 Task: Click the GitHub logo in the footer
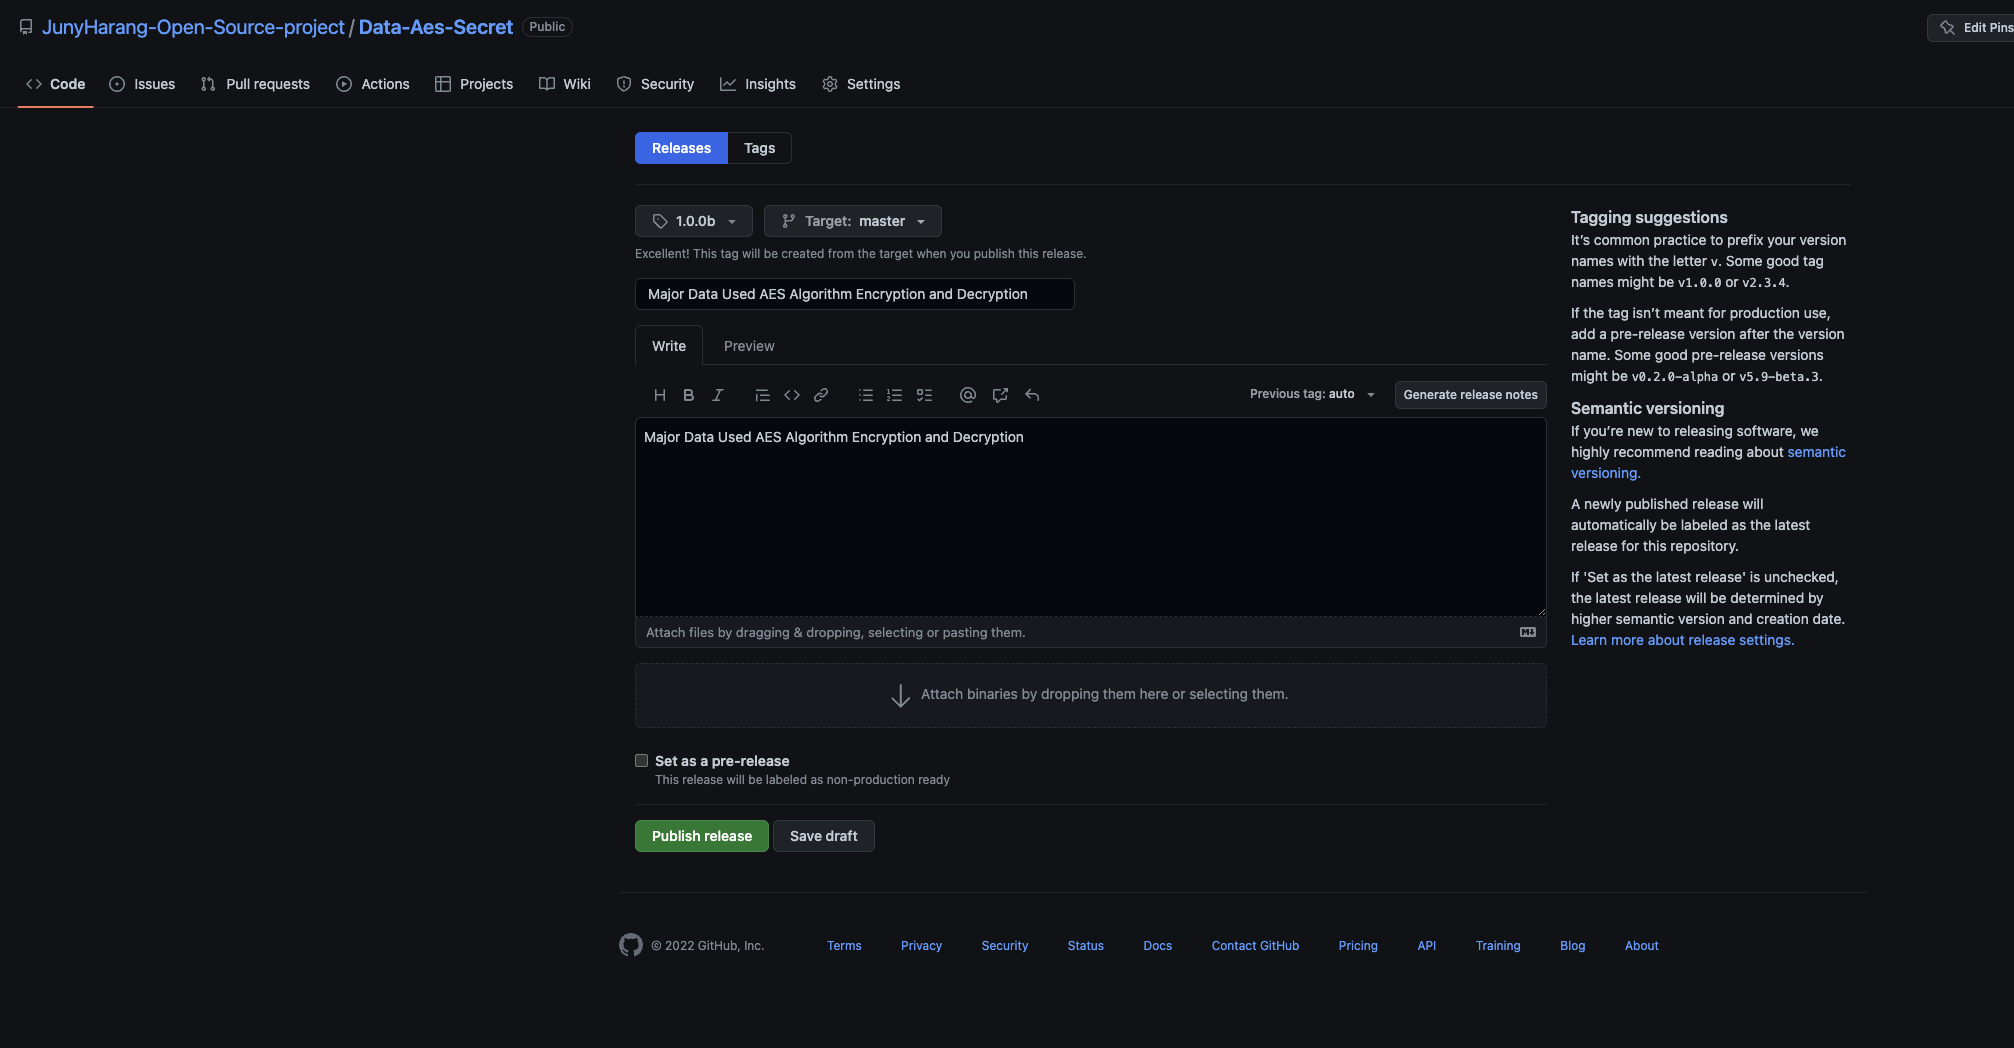[631, 945]
